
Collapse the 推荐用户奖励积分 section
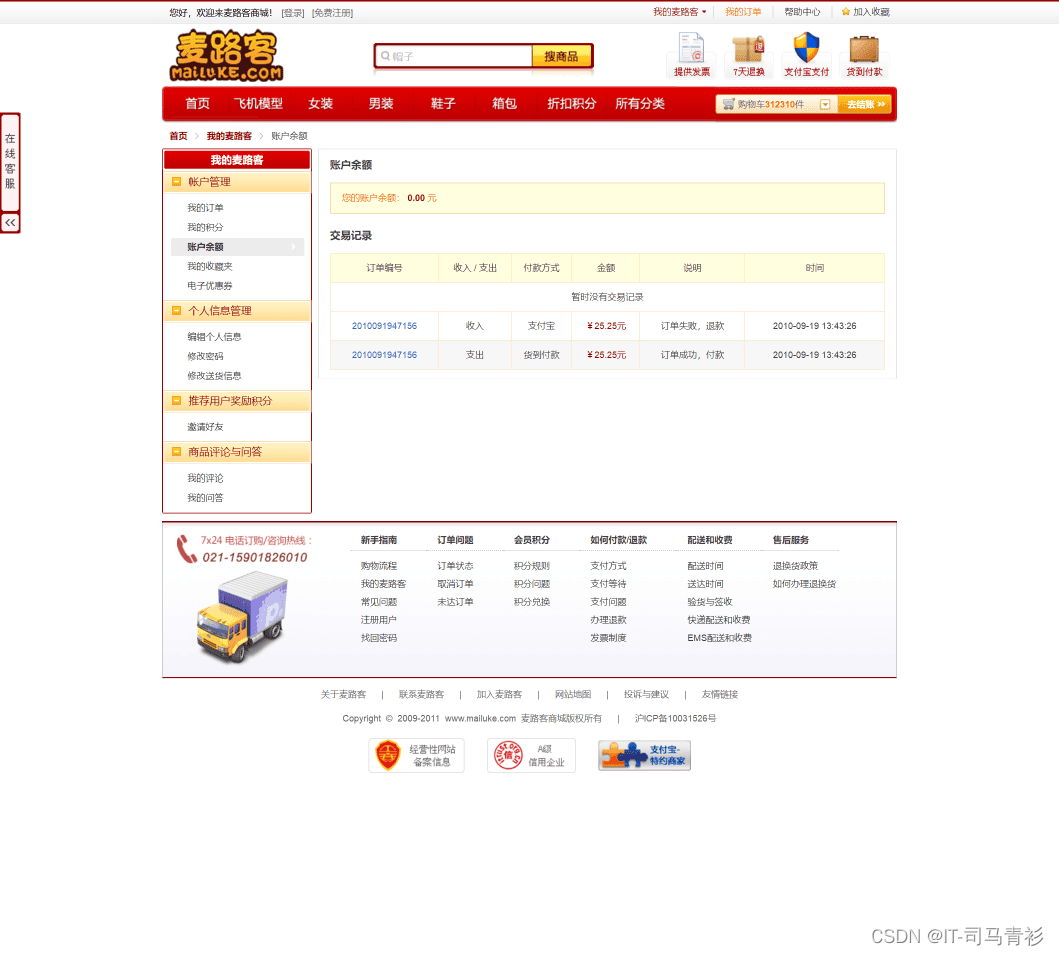coord(176,401)
